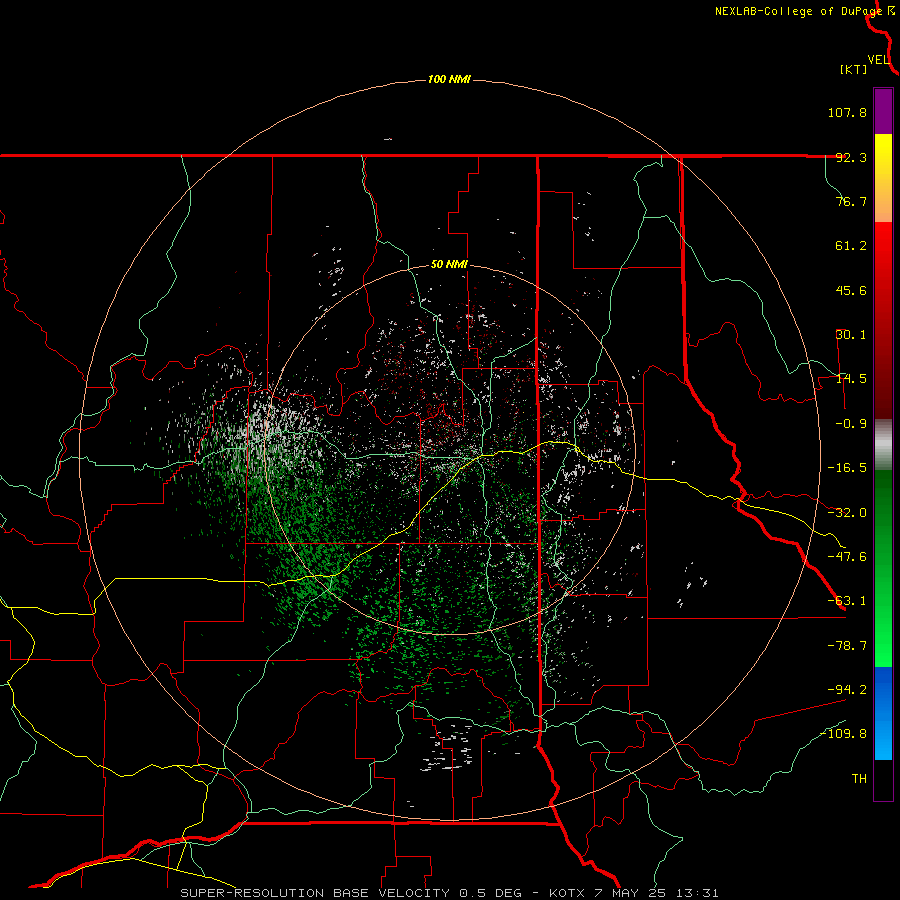Viewport: 900px width, 900px height.
Task: Click the -0.9 legend value
Action: (x=851, y=424)
